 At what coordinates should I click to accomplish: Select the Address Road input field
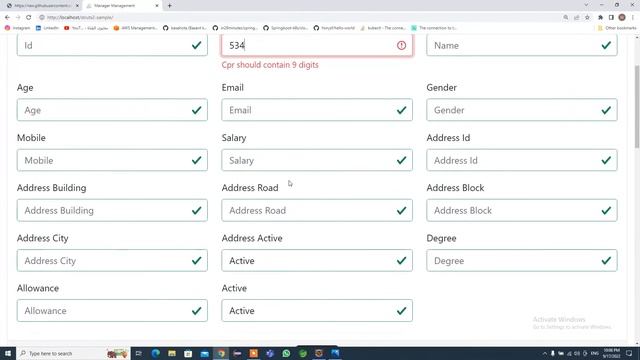coord(317,210)
